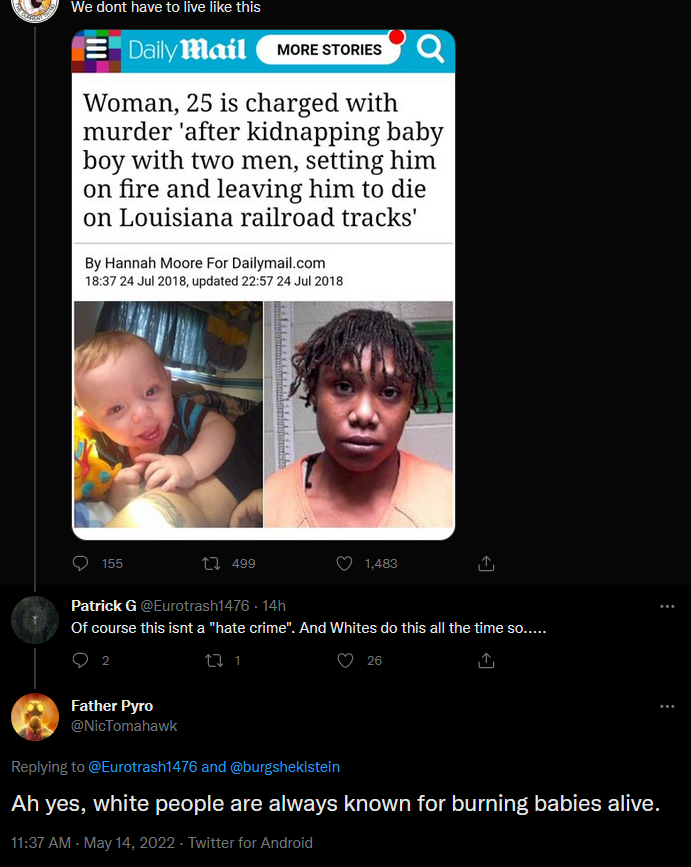Retweet Patrick G's tweet
The image size is (691, 867).
pyautogui.click(x=213, y=660)
